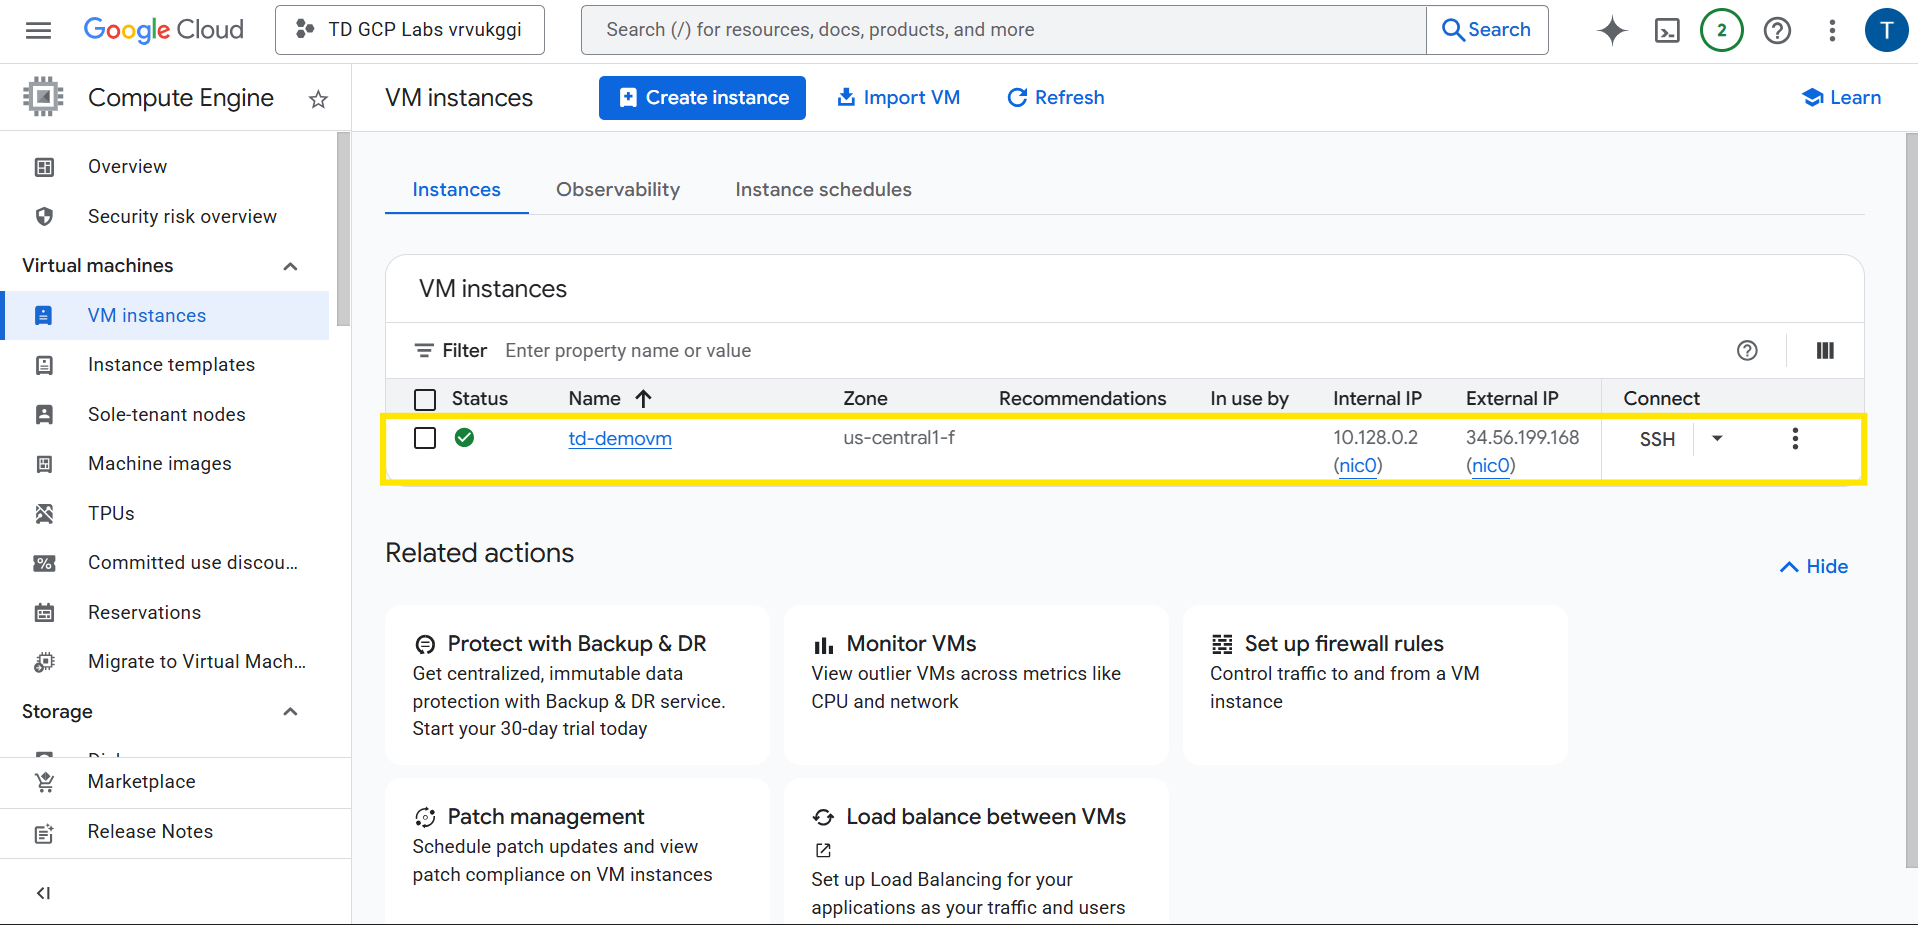Open column display options icon
Image resolution: width=1918 pixels, height=925 pixels.
click(1825, 350)
